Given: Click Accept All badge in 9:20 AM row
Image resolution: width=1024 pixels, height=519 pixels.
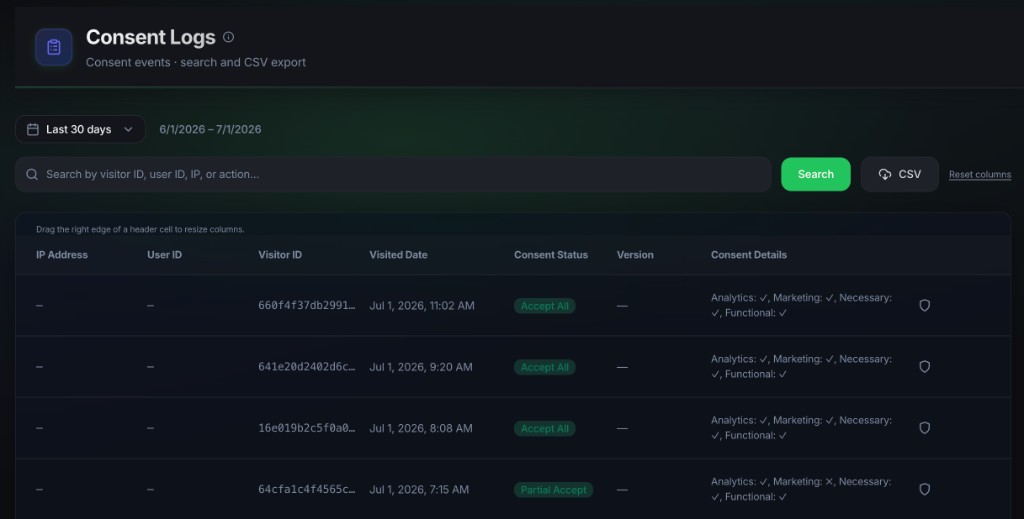Looking at the screenshot, I should click(545, 367).
